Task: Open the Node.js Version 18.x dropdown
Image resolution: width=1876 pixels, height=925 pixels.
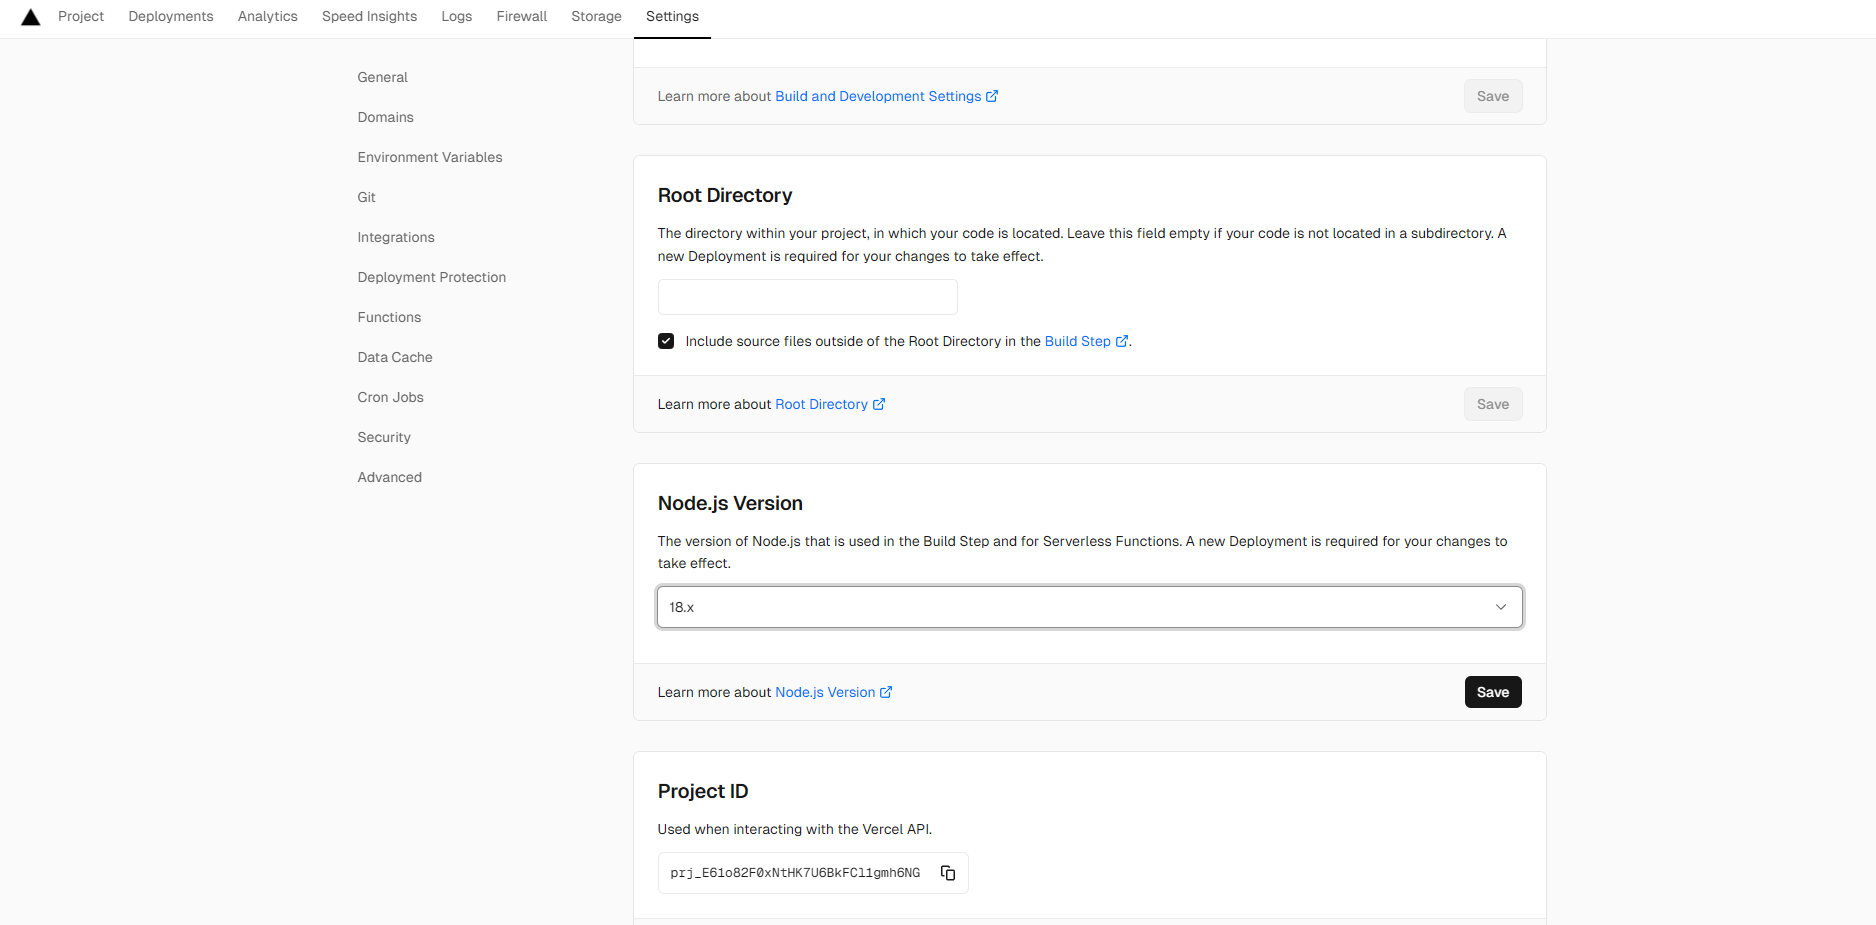Action: click(x=1089, y=607)
